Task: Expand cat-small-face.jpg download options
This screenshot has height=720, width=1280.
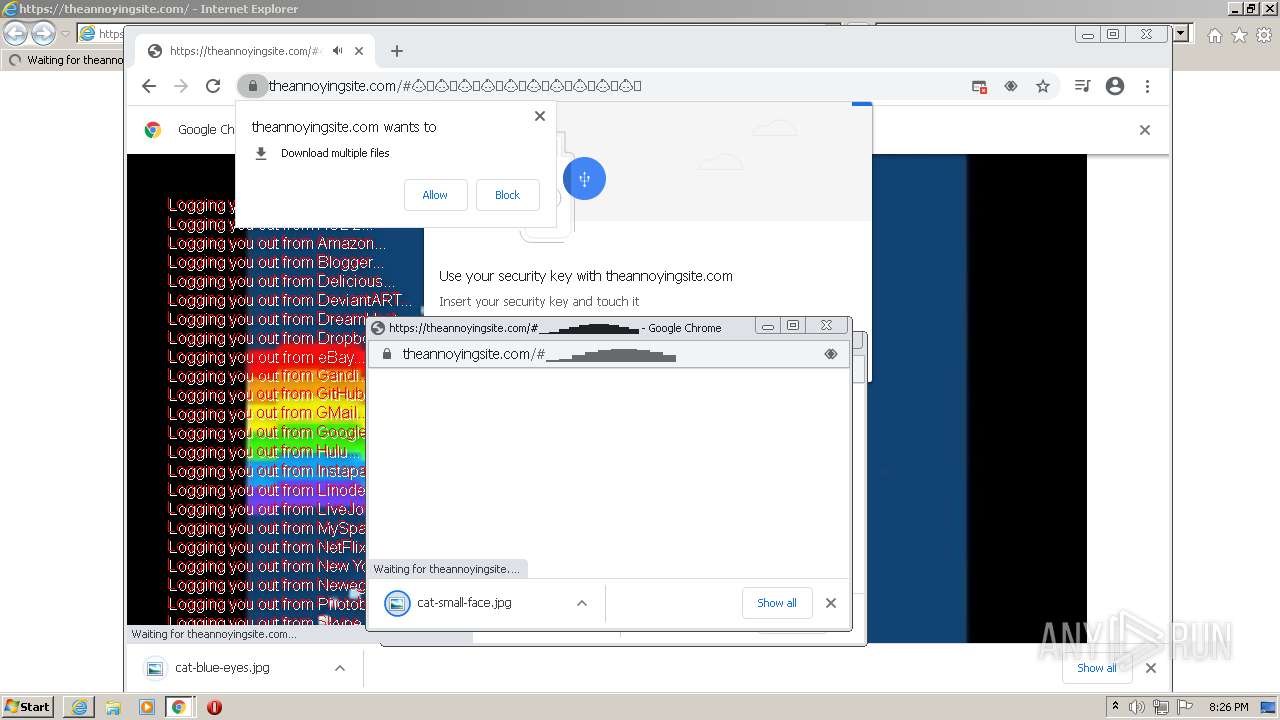Action: click(582, 603)
